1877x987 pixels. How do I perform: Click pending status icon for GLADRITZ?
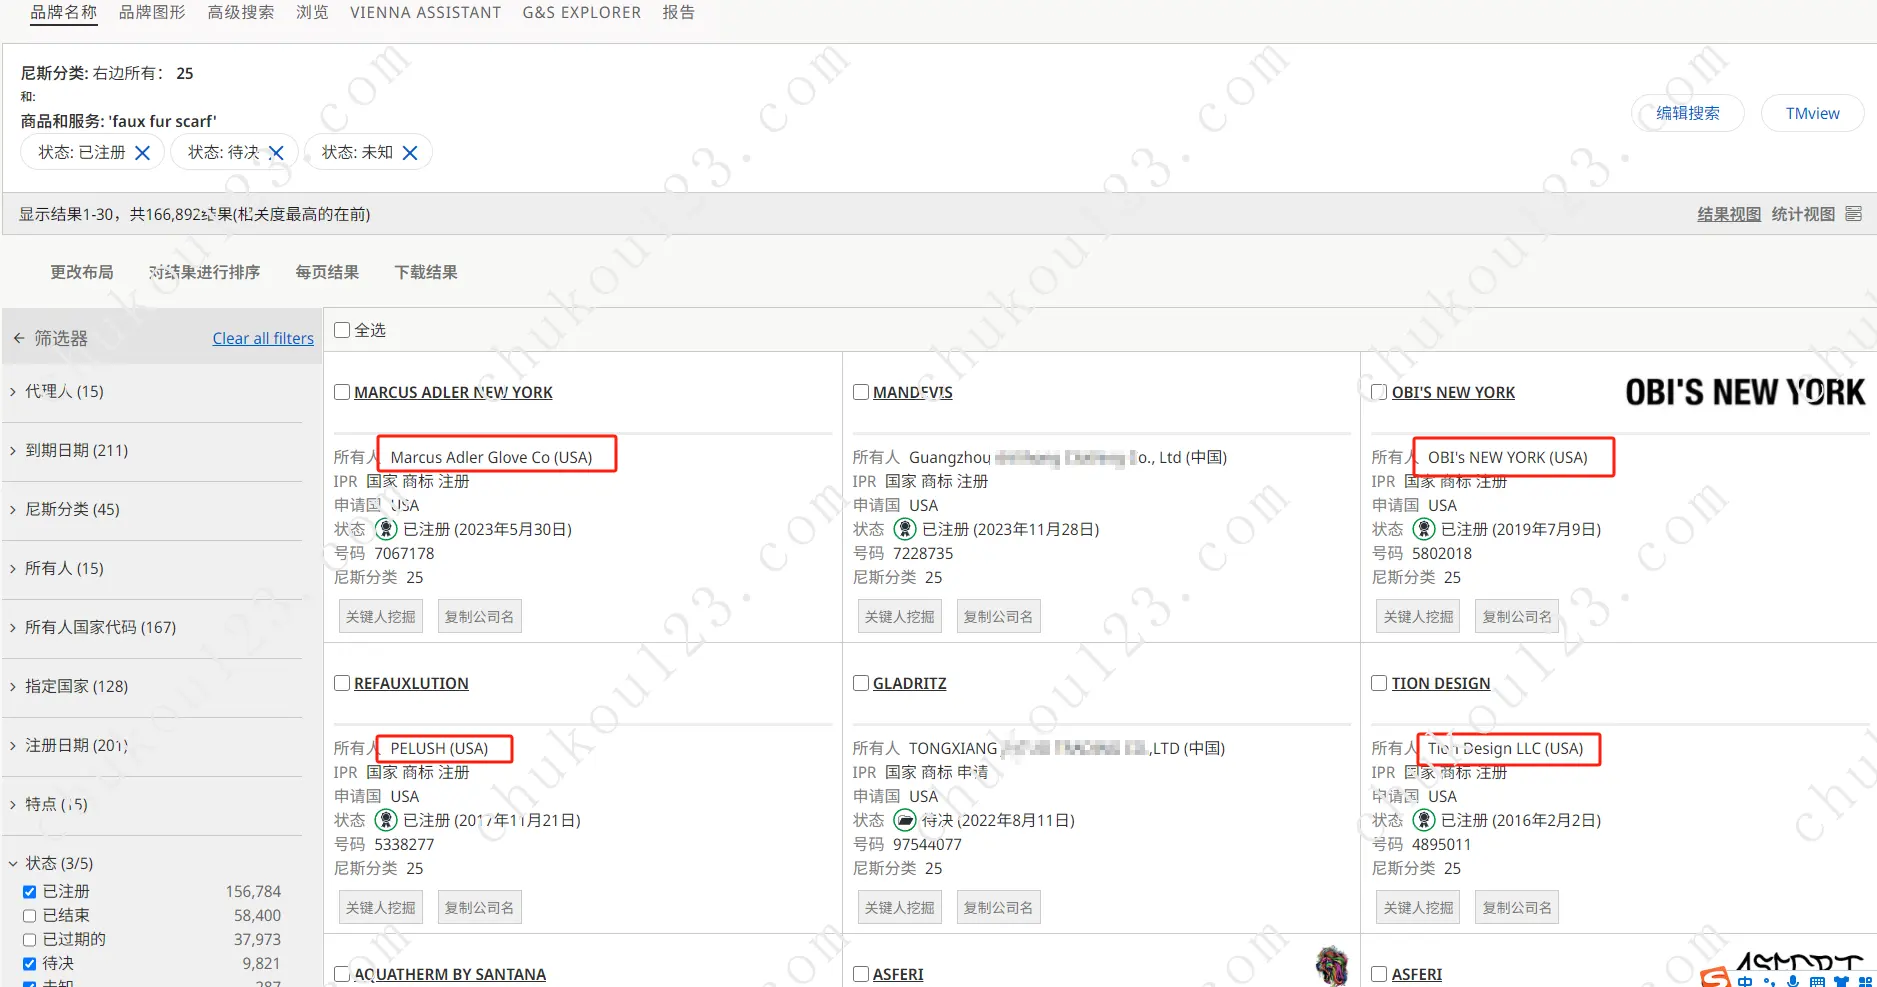point(905,820)
